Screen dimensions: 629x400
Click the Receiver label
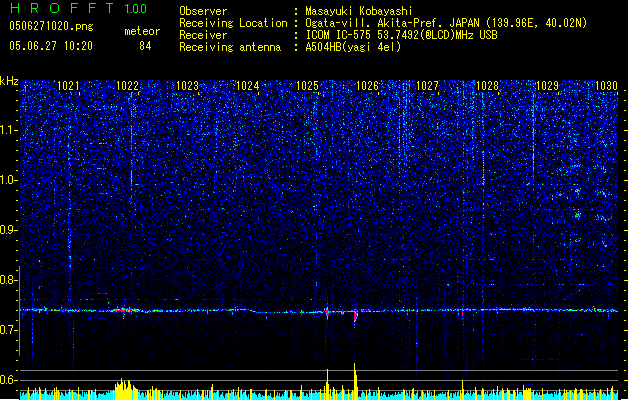(x=203, y=35)
